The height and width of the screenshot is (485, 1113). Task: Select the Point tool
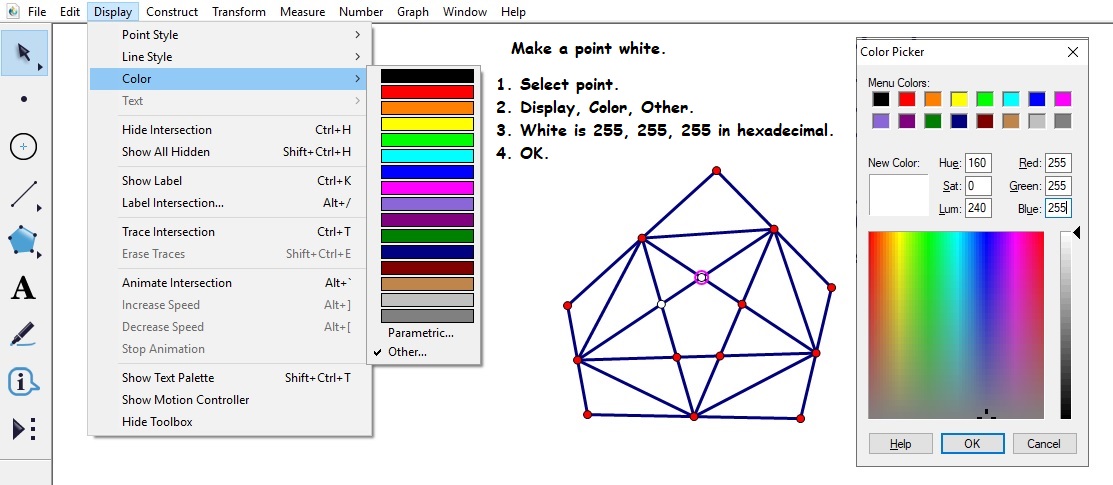click(24, 99)
